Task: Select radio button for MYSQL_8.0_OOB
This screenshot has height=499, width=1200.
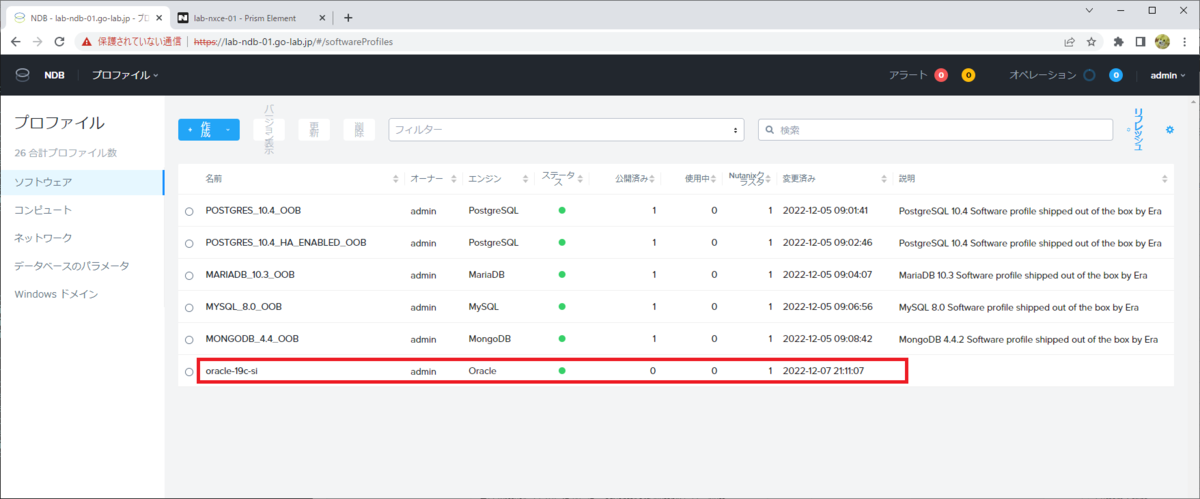Action: tap(189, 308)
